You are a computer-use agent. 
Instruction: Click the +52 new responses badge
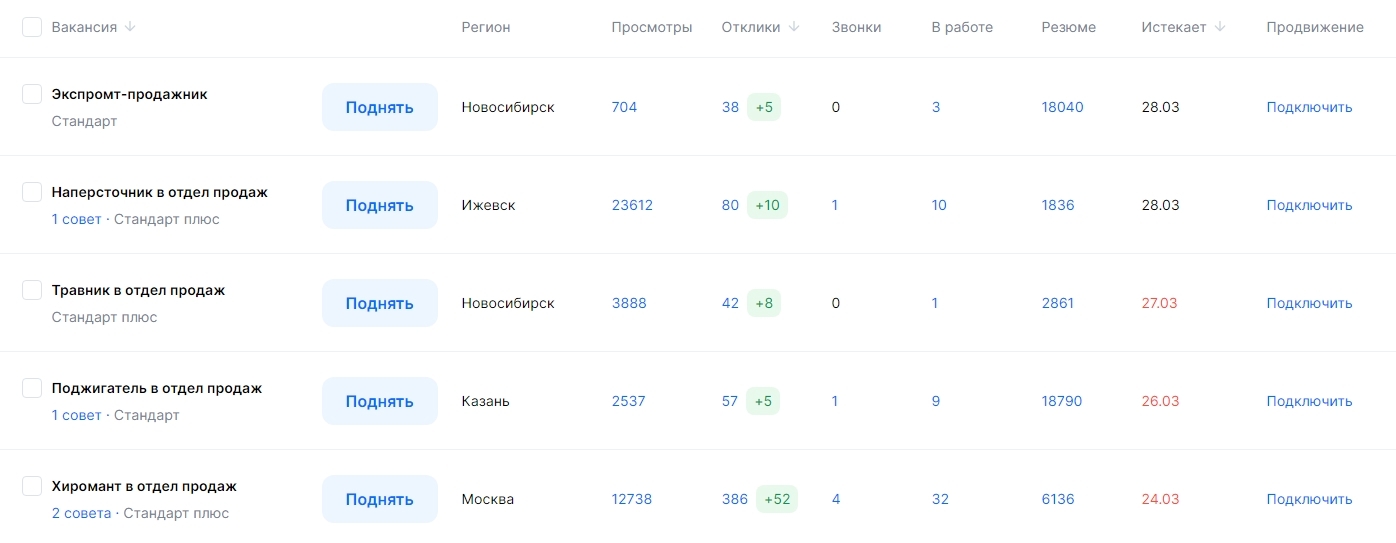[777, 499]
